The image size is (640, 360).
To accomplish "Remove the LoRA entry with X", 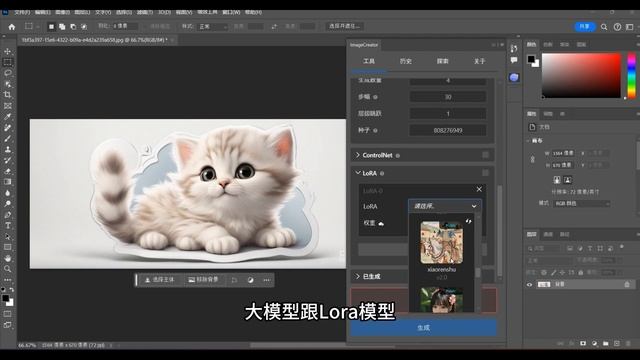I will [x=479, y=189].
